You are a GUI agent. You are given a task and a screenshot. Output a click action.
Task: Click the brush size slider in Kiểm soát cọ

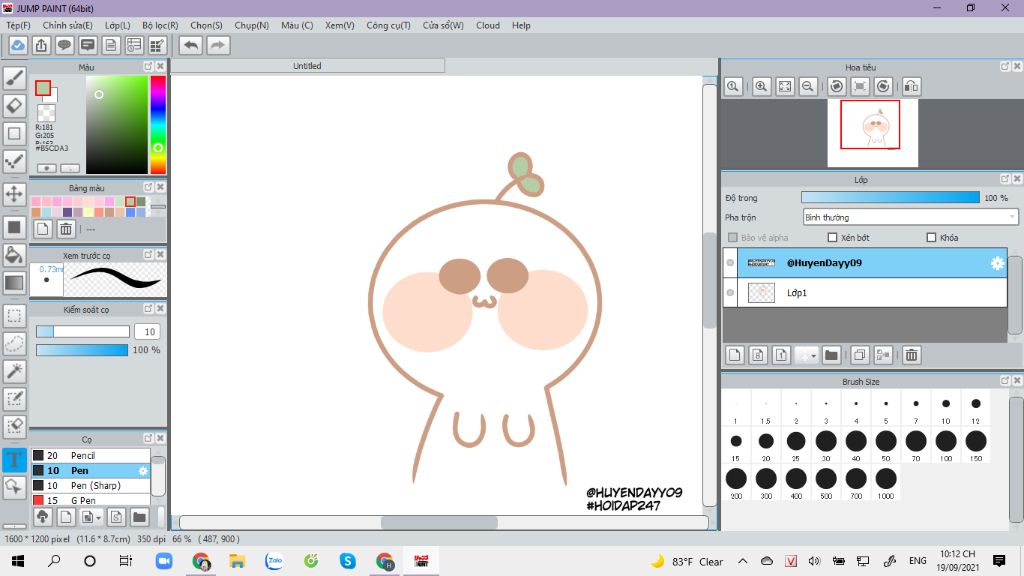(x=82, y=332)
